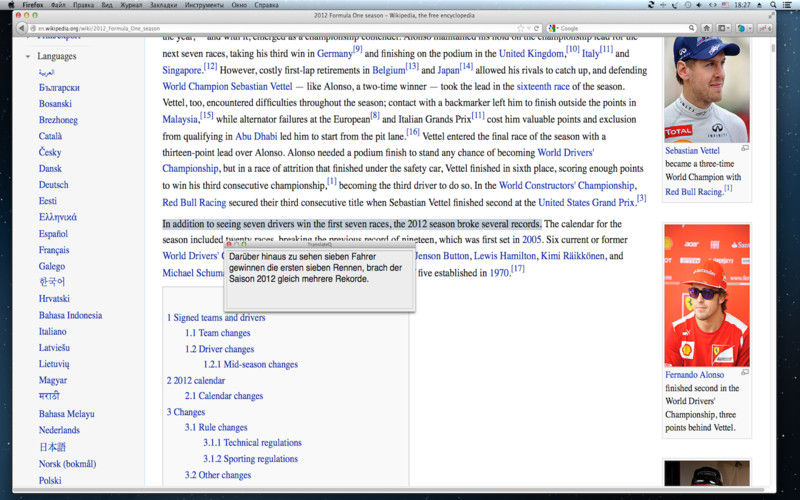Open the Инструменты menu

click(204, 5)
